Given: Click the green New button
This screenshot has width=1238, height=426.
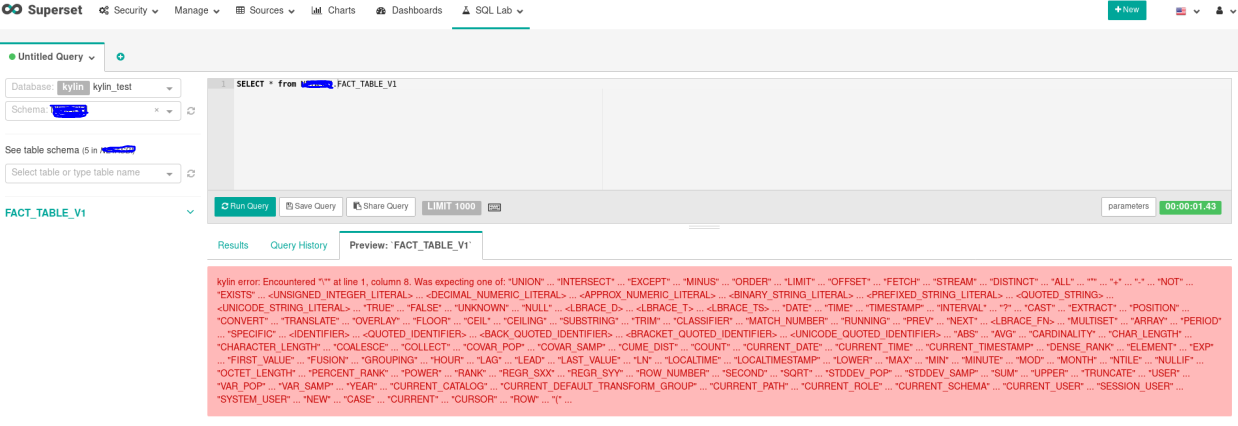Looking at the screenshot, I should click(x=1126, y=10).
